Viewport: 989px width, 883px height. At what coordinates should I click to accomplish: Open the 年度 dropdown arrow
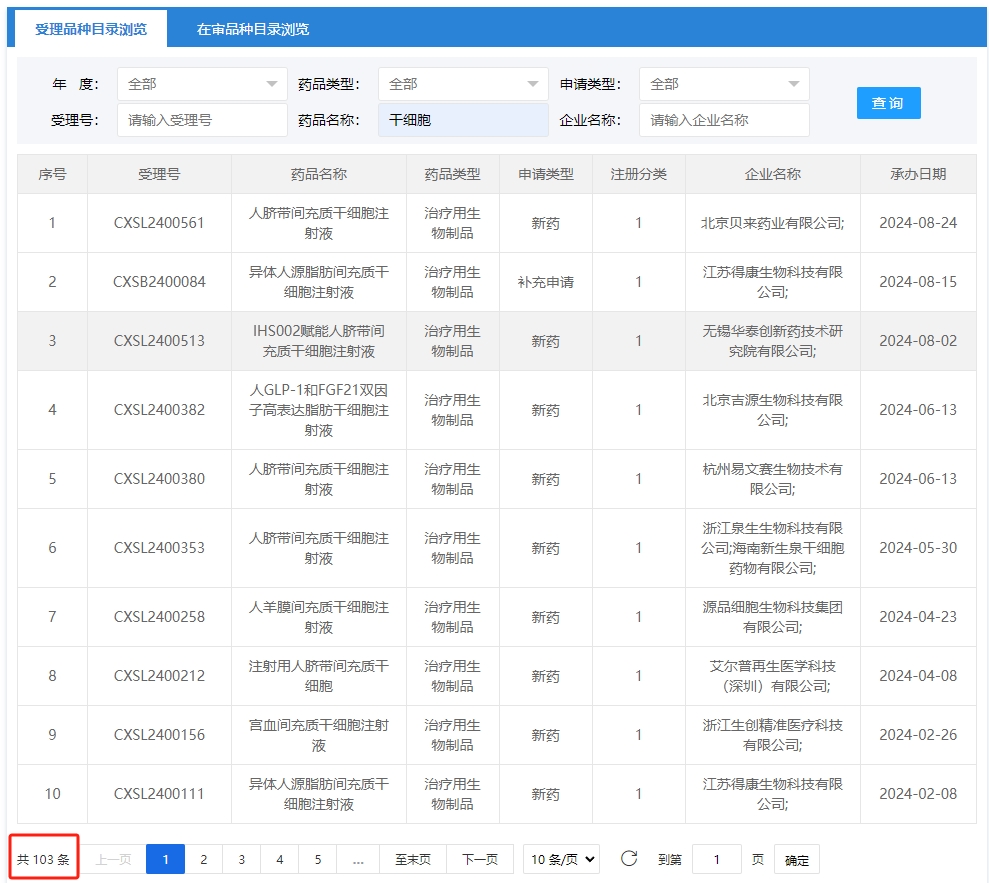point(273,84)
